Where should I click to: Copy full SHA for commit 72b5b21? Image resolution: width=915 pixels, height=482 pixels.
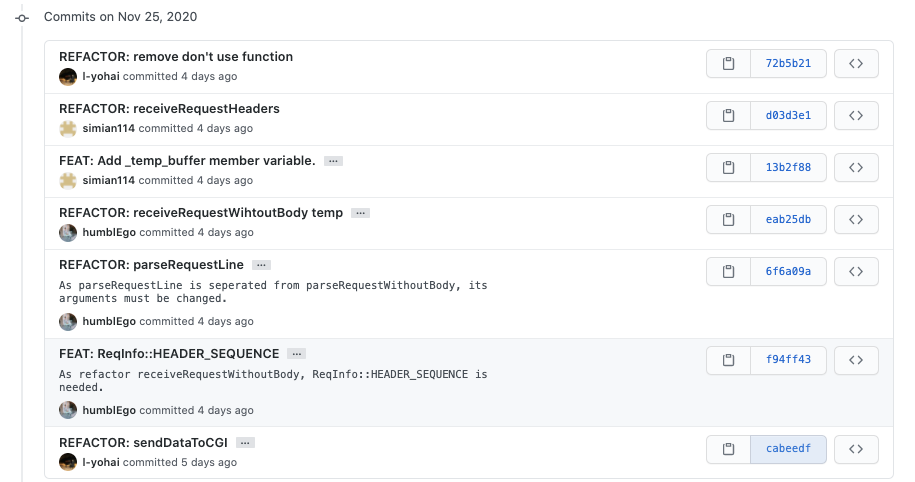point(728,64)
